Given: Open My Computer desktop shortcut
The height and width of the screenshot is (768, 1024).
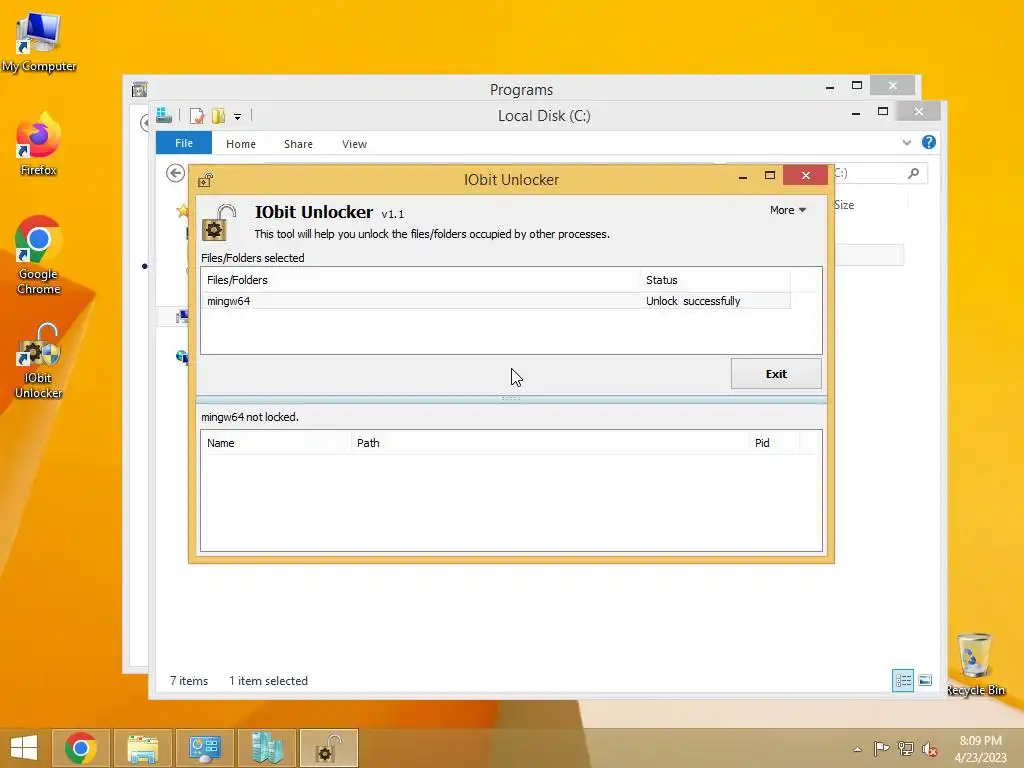Looking at the screenshot, I should 39,43.
